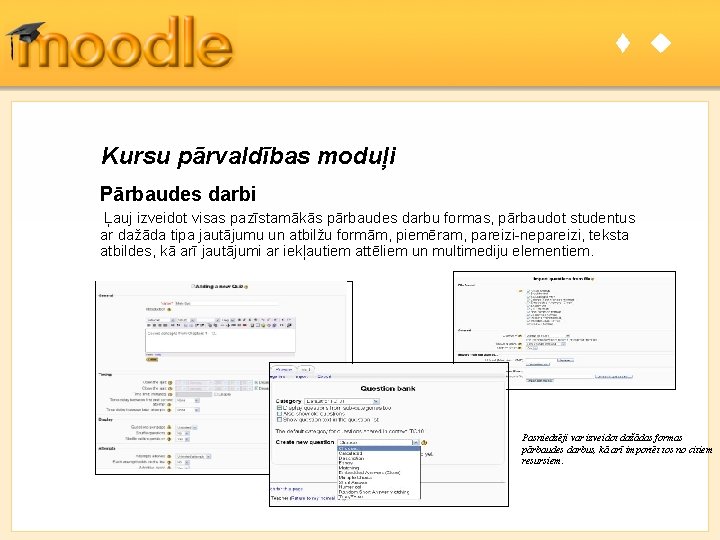The height and width of the screenshot is (540, 720).
Task: Click help icon next to Introduction label
Action: pos(169,309)
